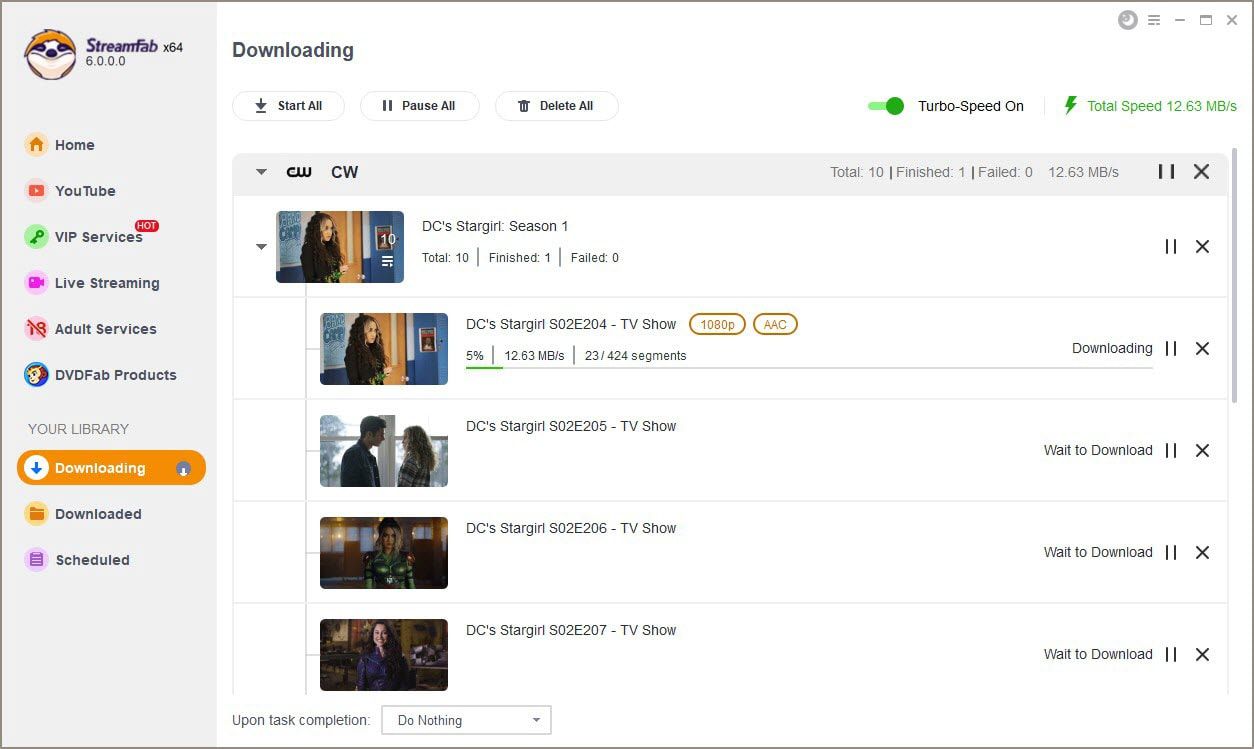Go to the Home menu item
The image size is (1254, 749).
tap(75, 144)
